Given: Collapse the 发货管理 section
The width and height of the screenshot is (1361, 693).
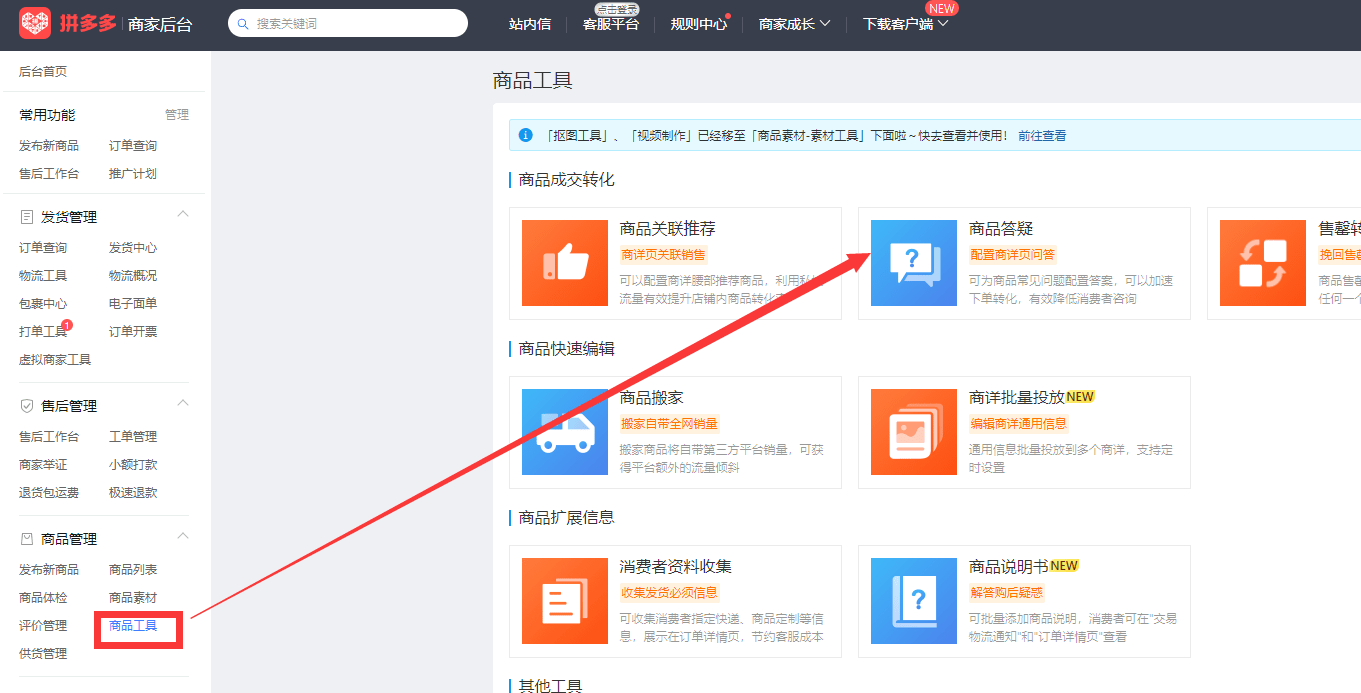Looking at the screenshot, I should click(x=181, y=213).
